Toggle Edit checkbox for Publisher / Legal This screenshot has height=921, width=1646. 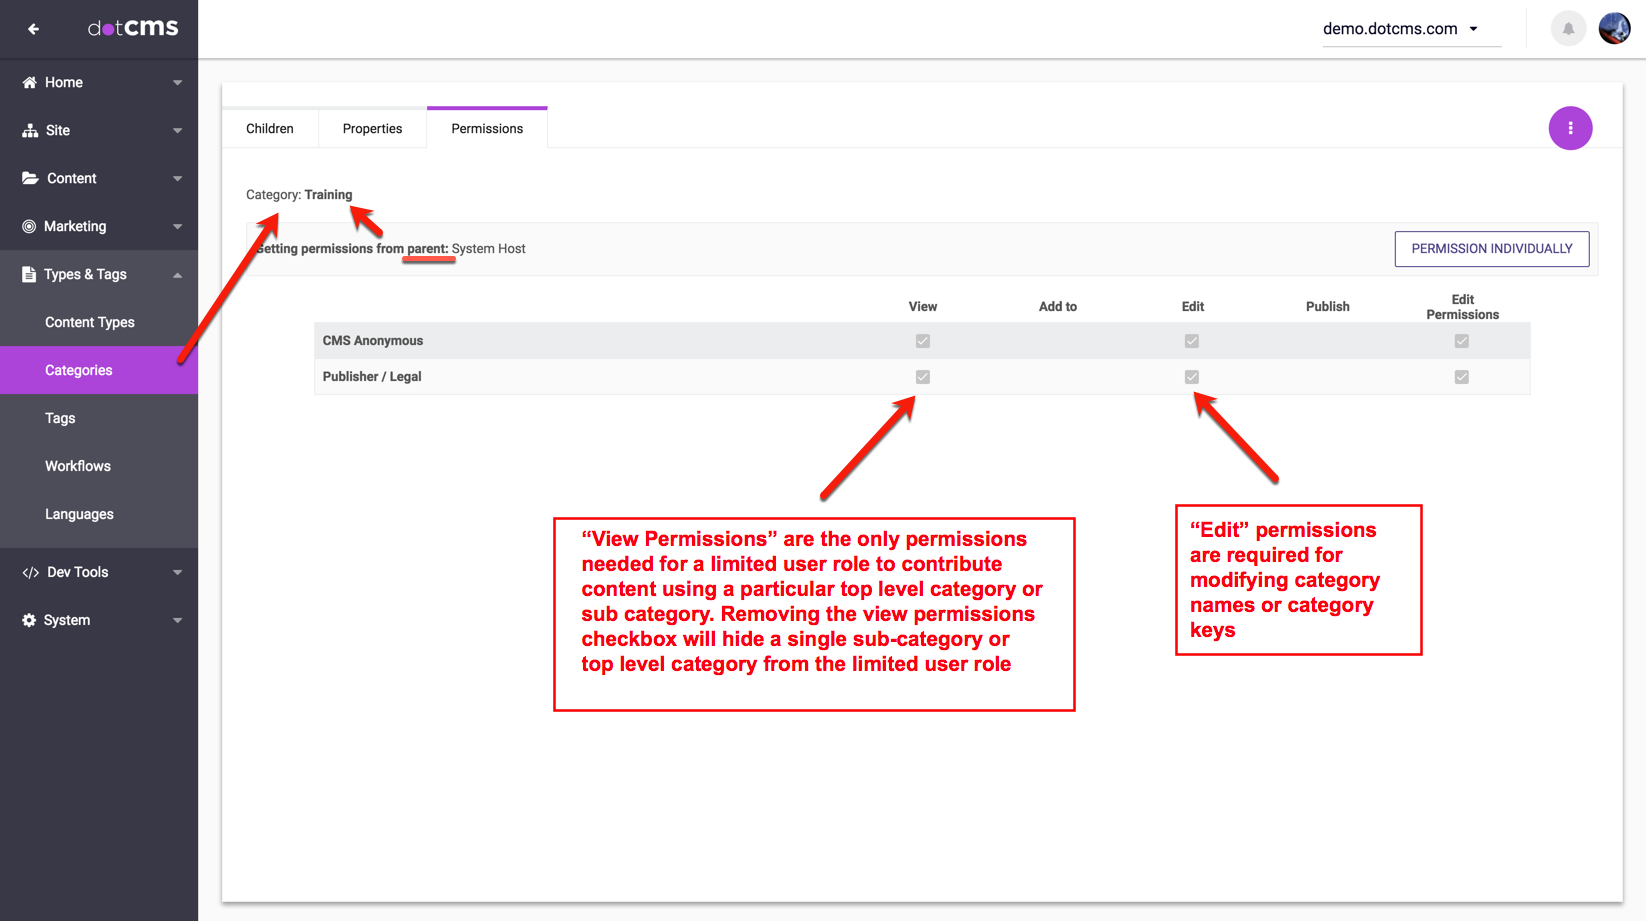click(1191, 377)
